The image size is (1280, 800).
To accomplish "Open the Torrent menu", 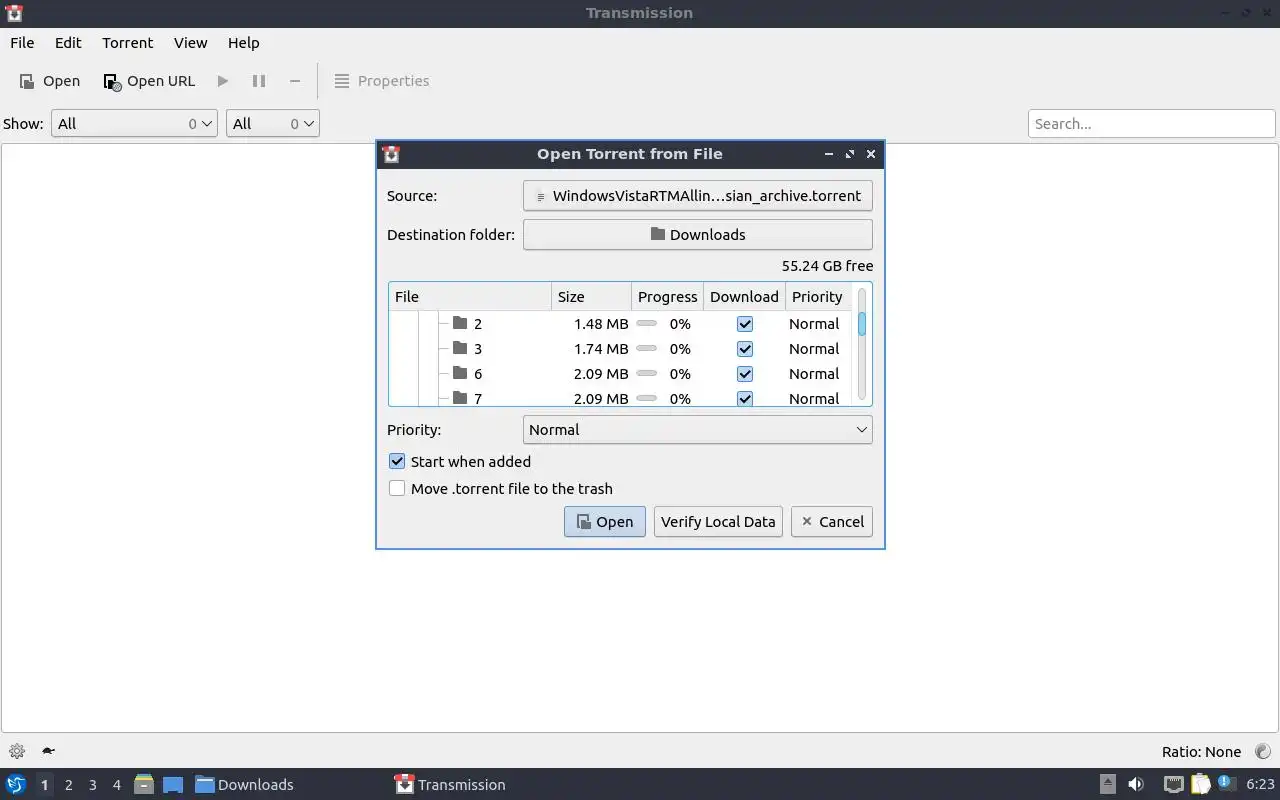I will pyautogui.click(x=128, y=43).
